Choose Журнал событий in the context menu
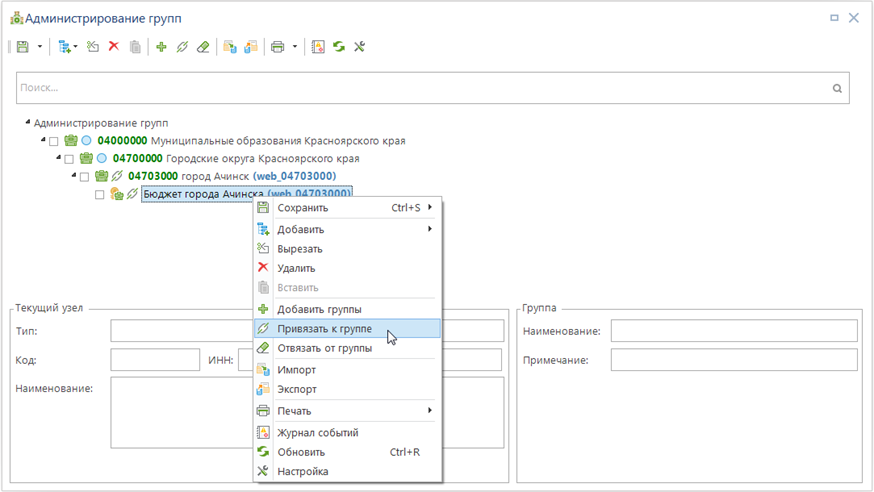The height and width of the screenshot is (492, 874). (x=347, y=433)
